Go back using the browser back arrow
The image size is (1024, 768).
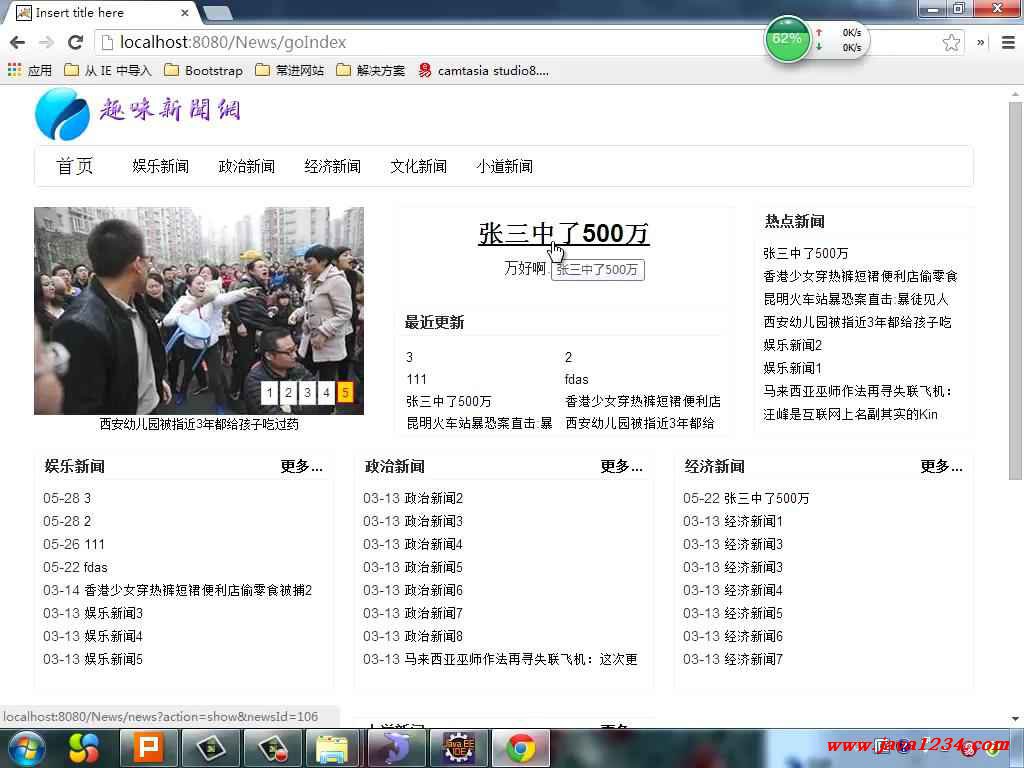pos(18,42)
